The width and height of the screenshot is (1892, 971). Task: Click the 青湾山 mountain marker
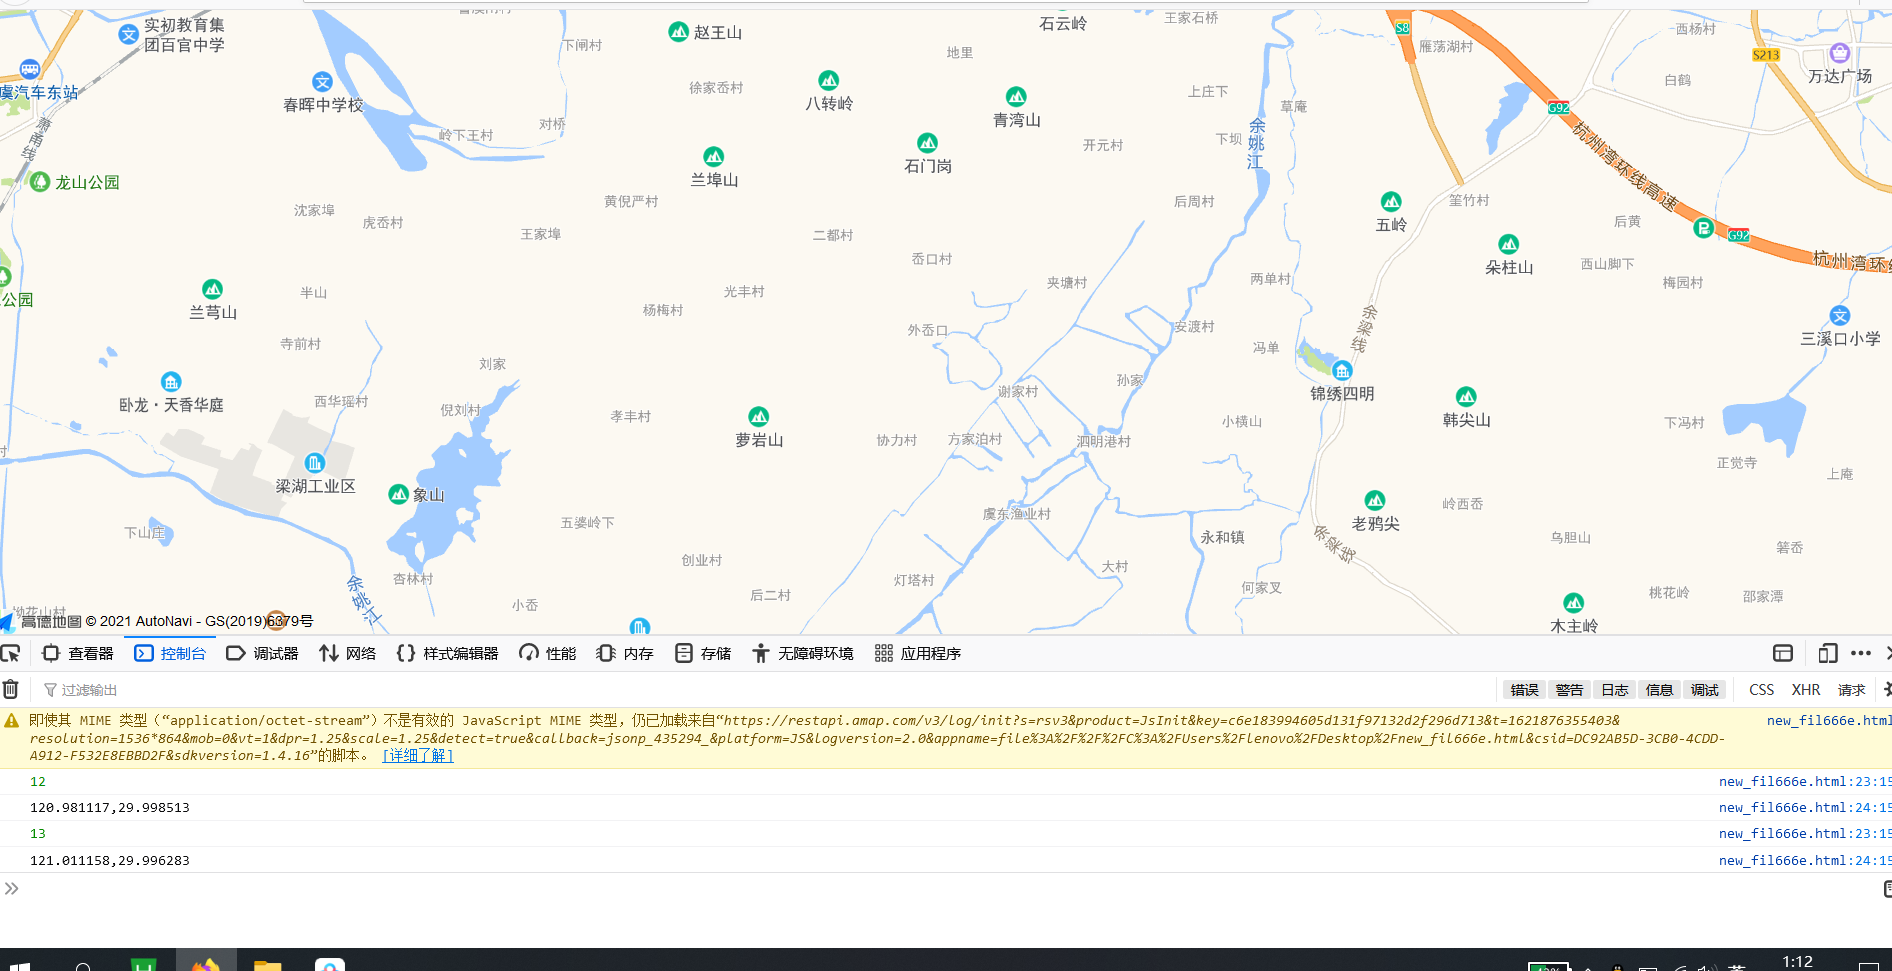[1017, 96]
